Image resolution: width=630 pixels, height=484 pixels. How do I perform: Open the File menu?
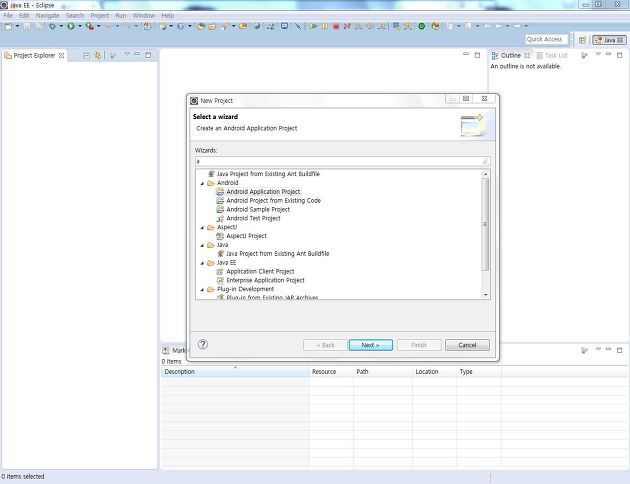8,15
